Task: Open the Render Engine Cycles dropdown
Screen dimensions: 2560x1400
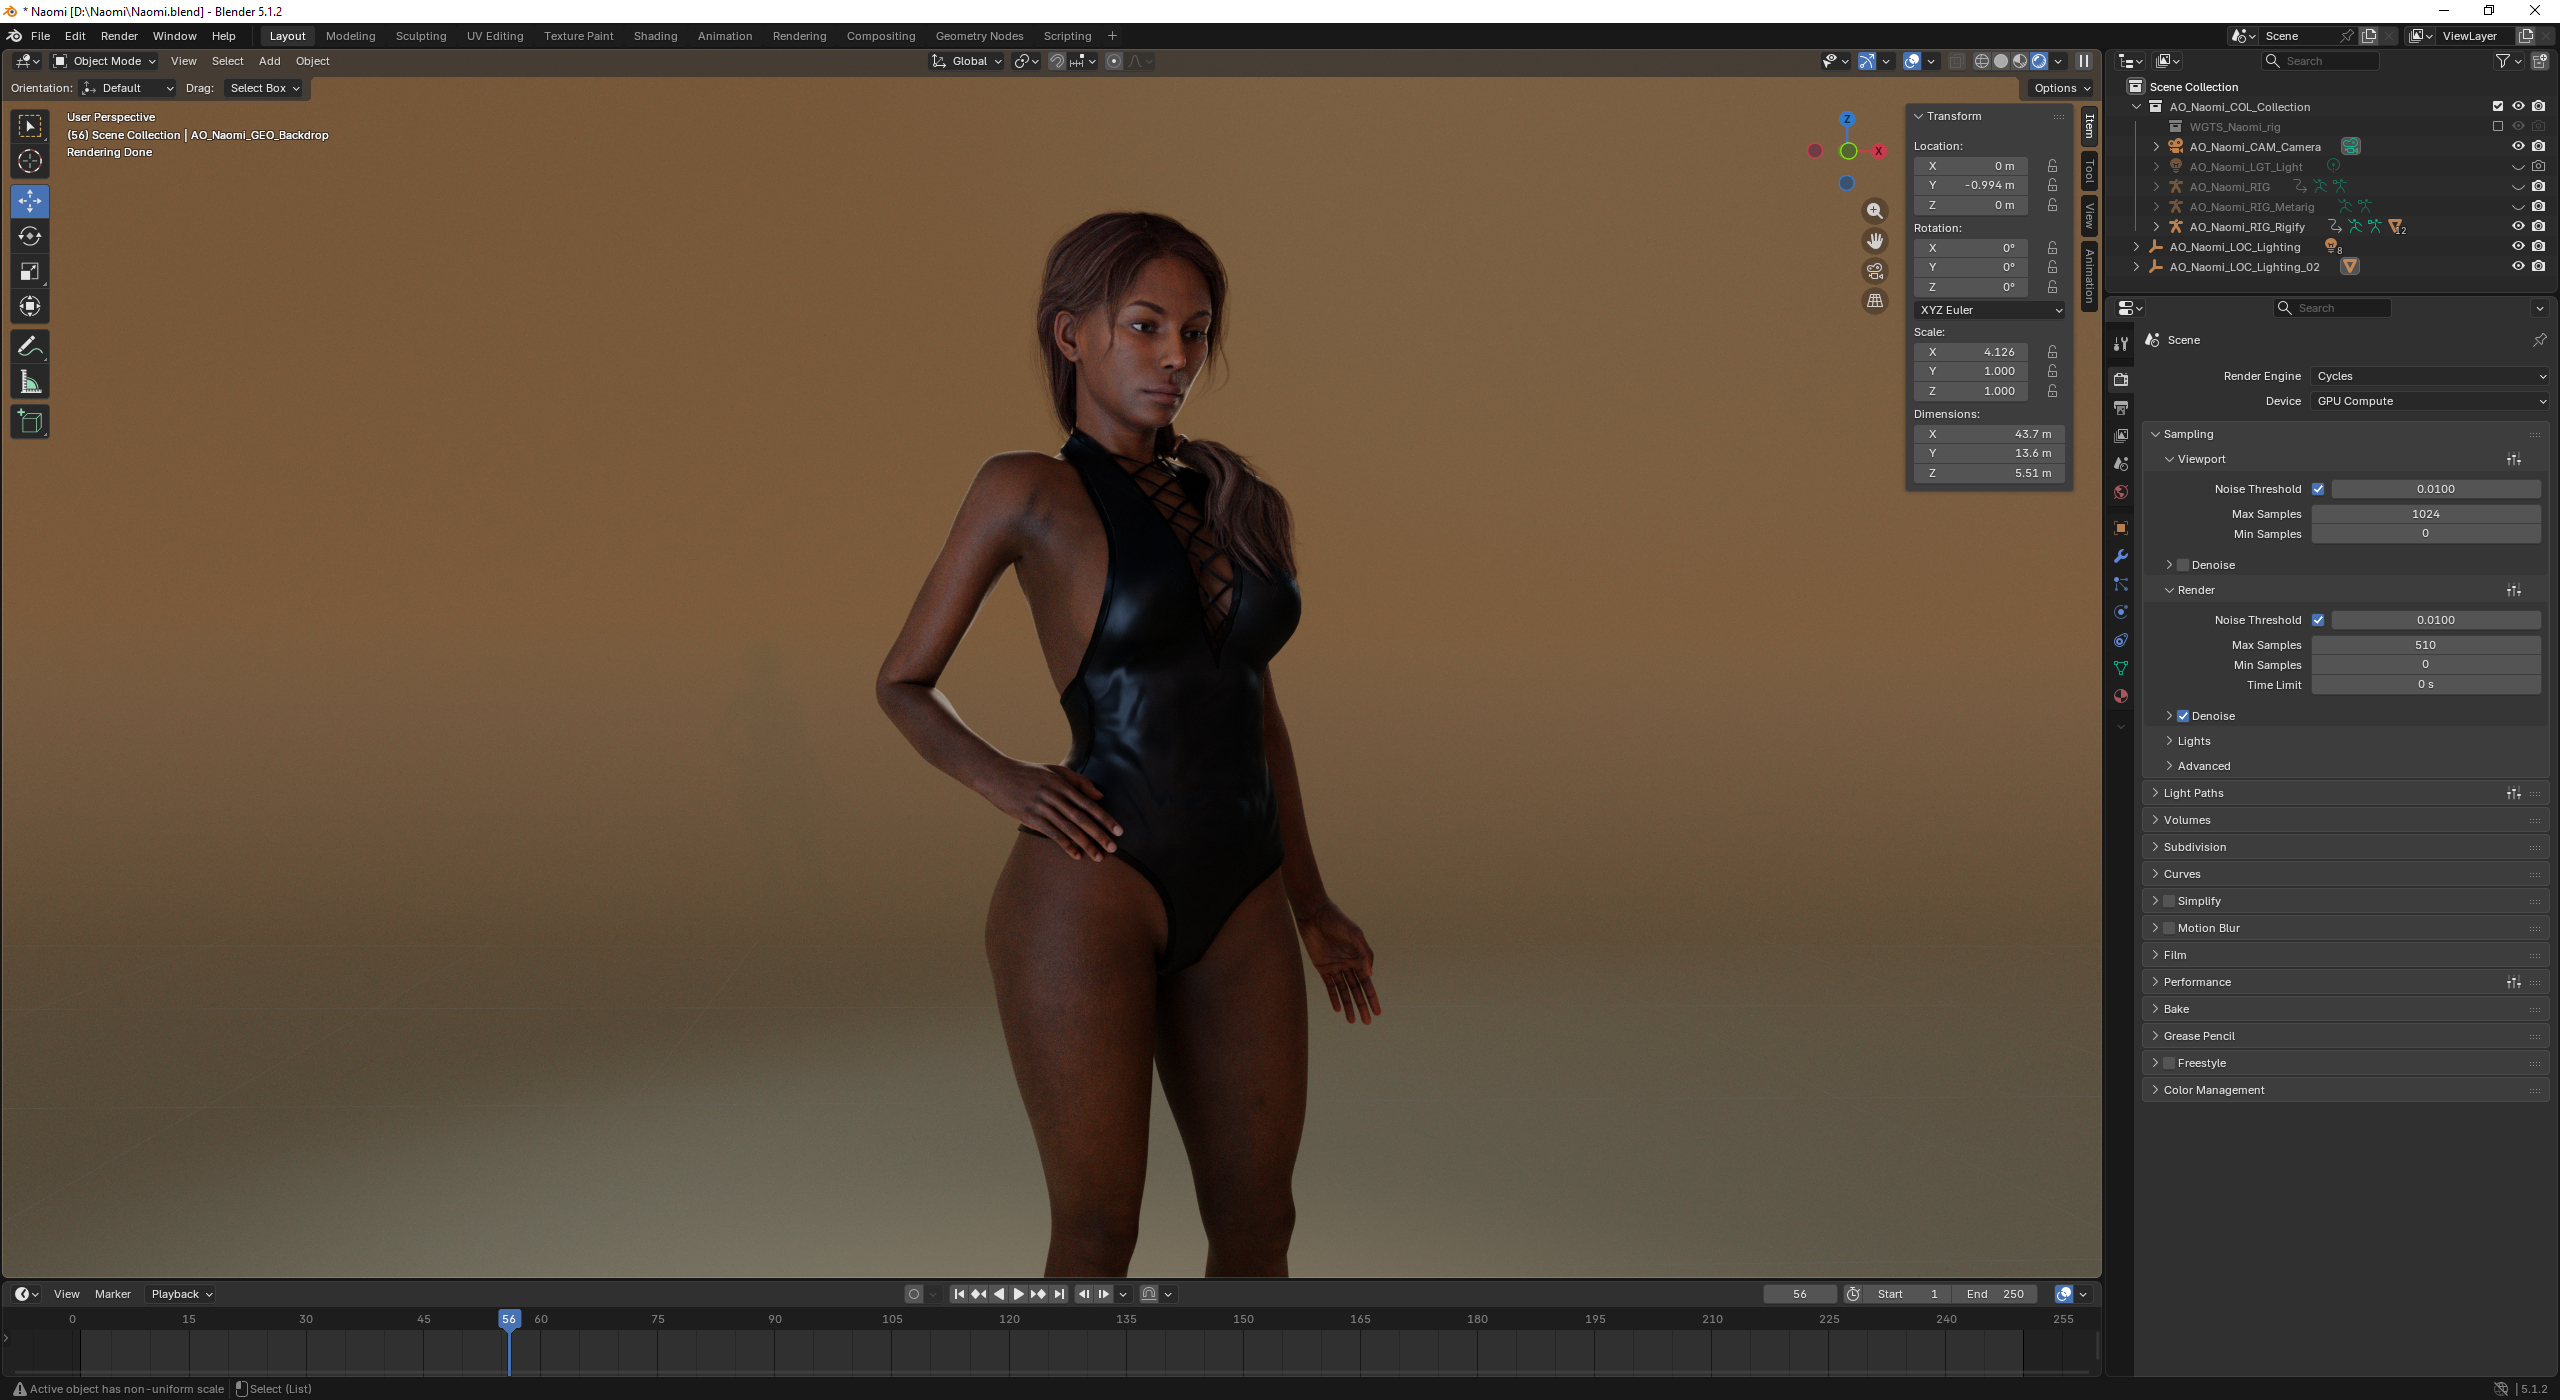Action: pos(2430,376)
